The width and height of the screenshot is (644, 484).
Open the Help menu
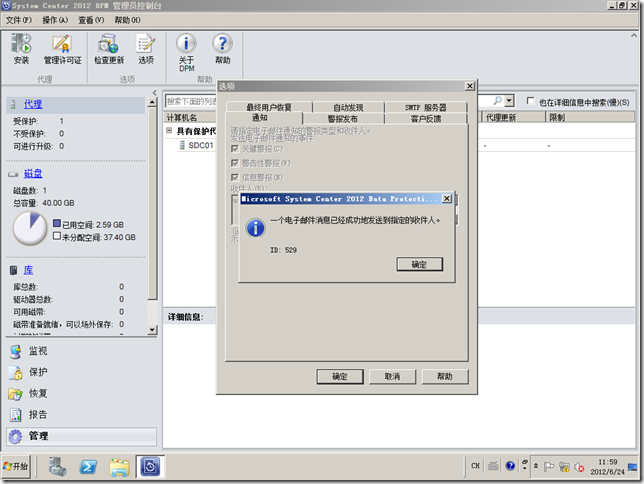(127, 20)
